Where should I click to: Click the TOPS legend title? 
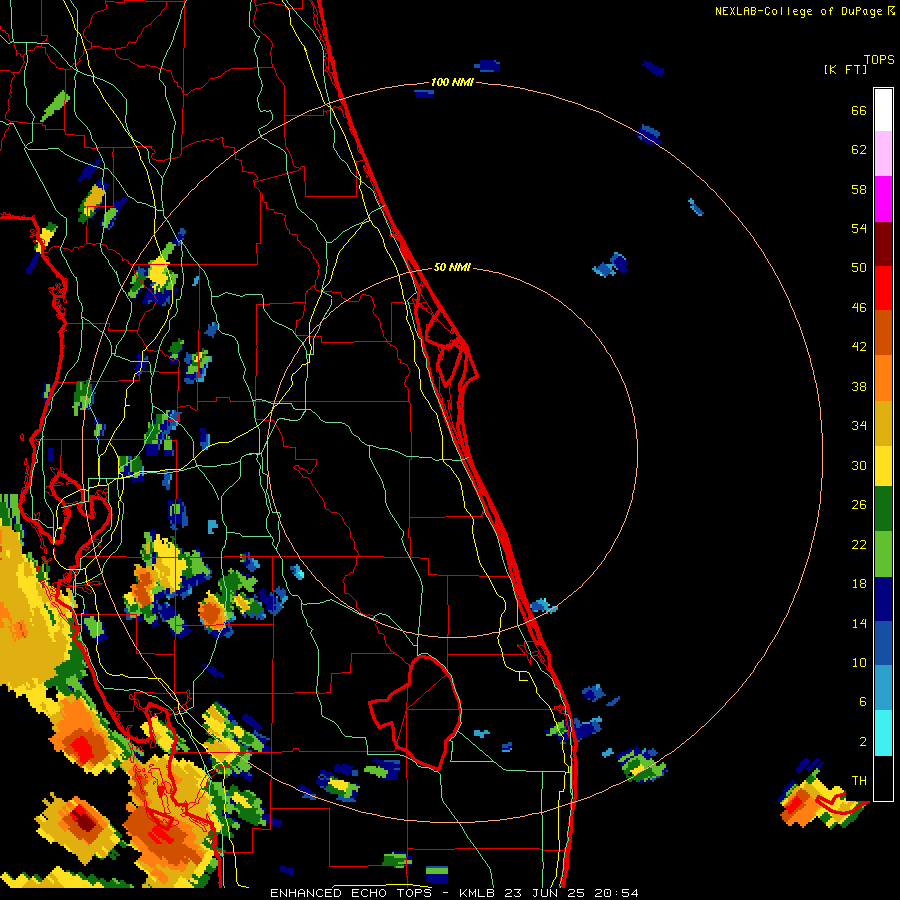[x=879, y=60]
